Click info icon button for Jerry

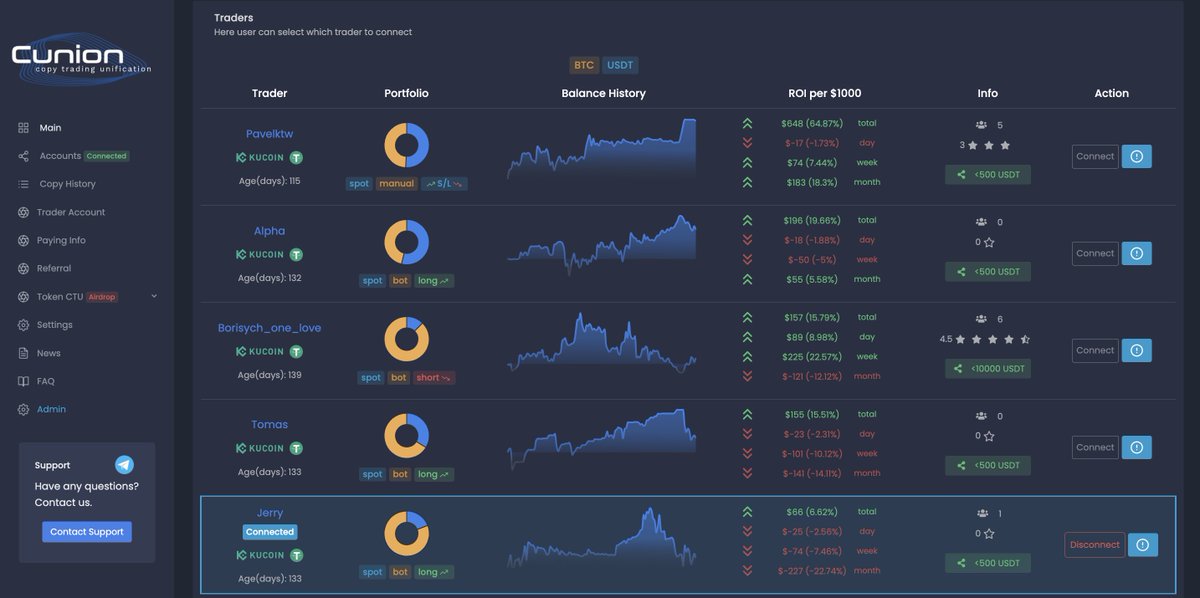(1143, 545)
